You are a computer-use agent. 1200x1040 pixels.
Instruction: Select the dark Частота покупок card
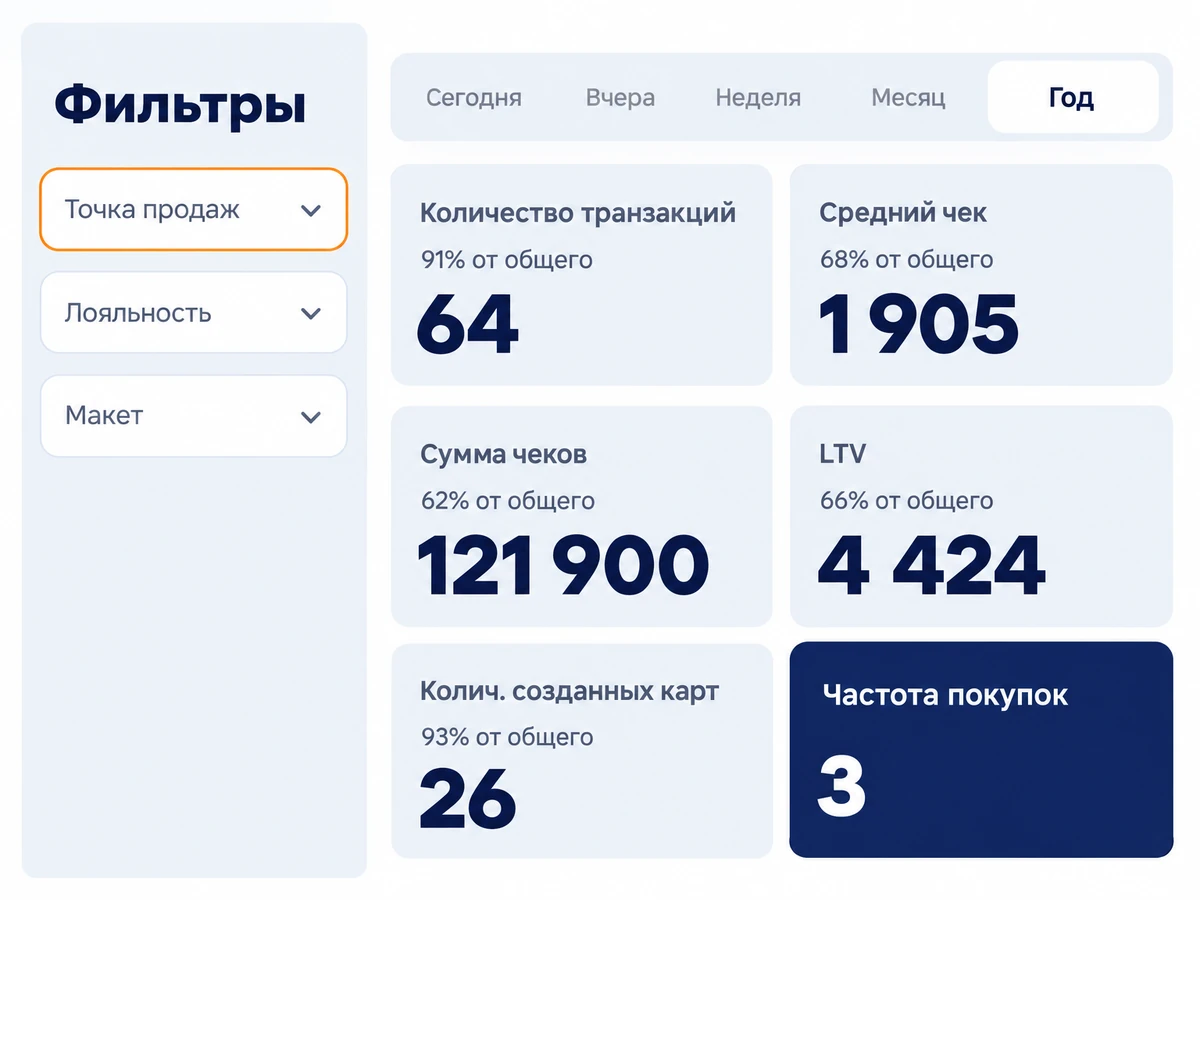(981, 750)
